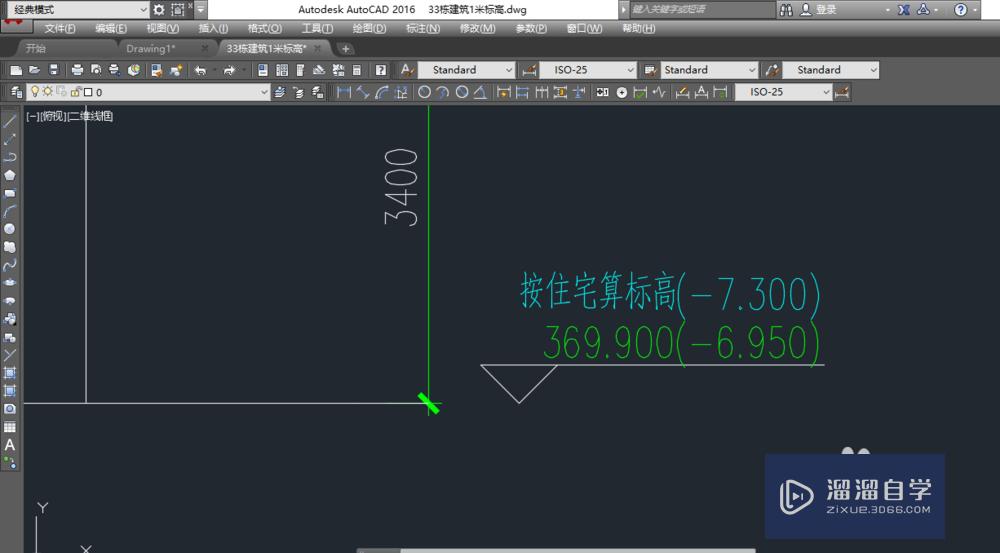Open the layer selection dropdown
Screen dimensions: 1000x553
tap(149, 92)
